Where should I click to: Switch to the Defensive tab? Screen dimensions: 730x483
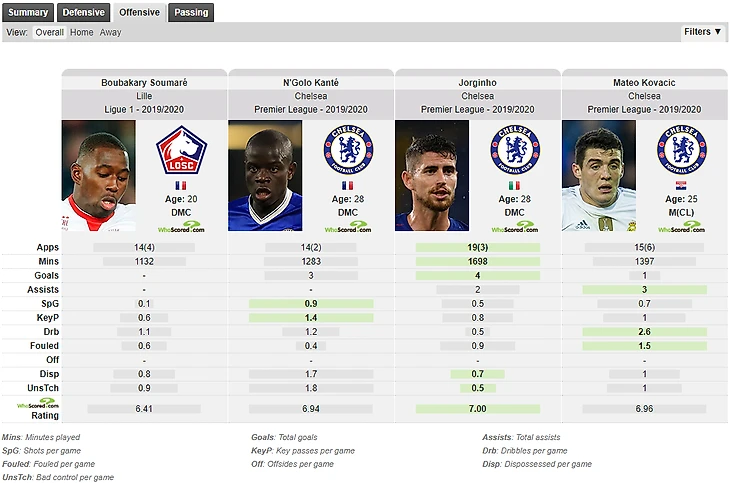coord(83,12)
